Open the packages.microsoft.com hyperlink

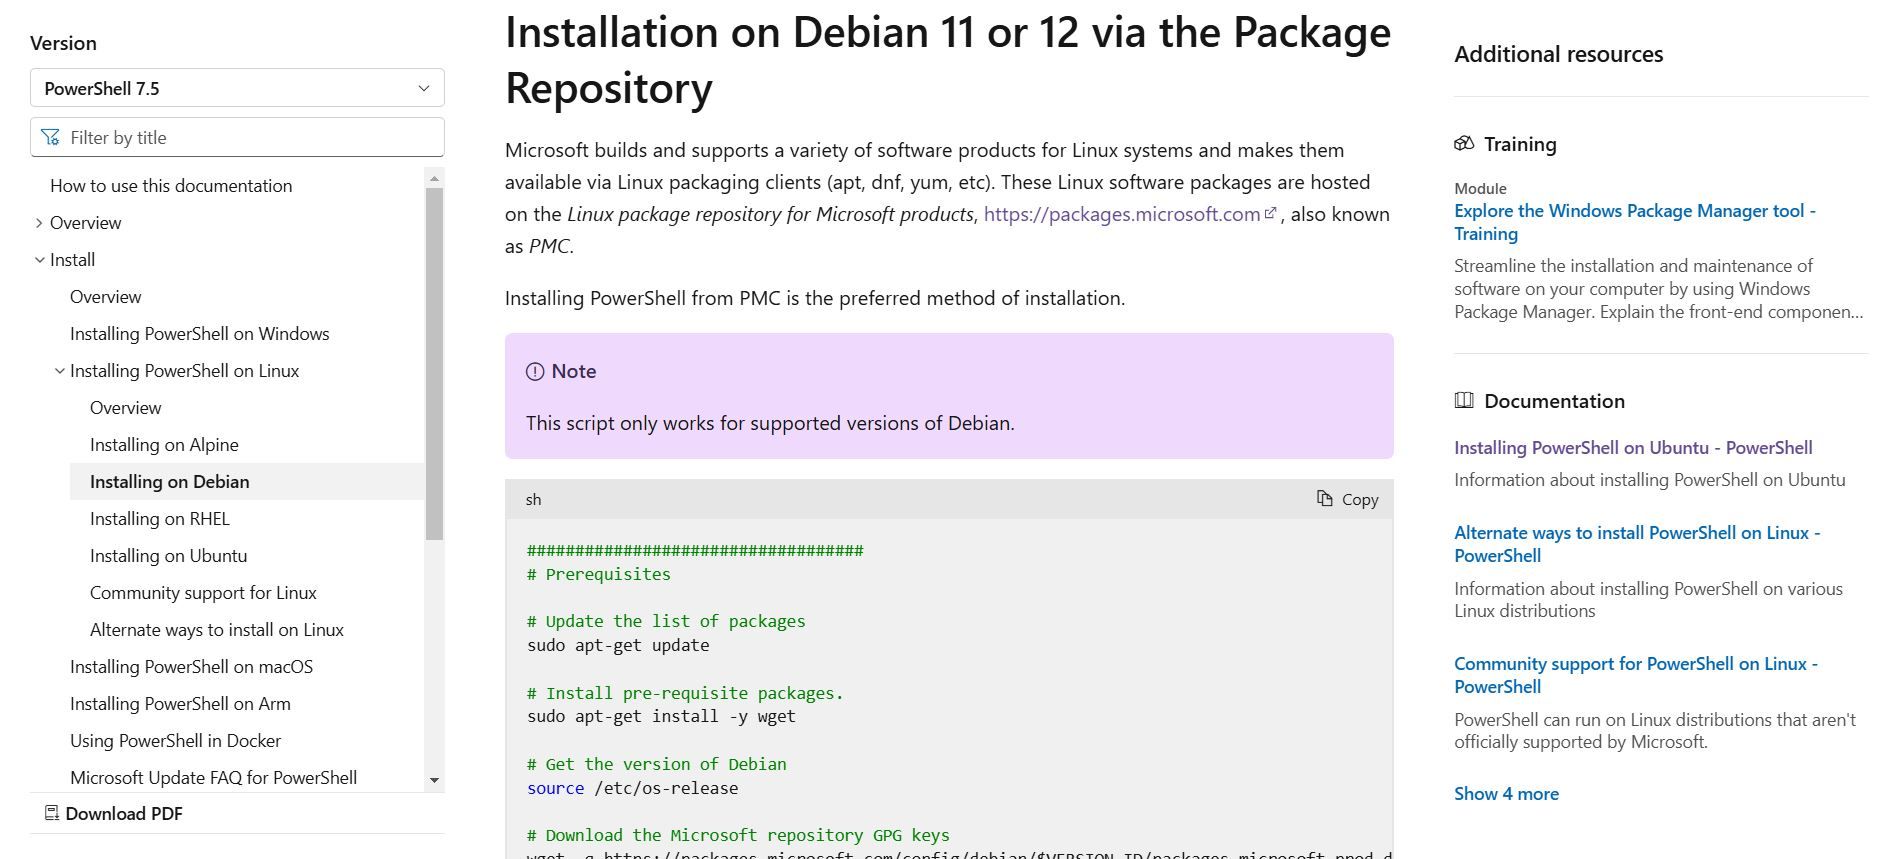(1121, 213)
